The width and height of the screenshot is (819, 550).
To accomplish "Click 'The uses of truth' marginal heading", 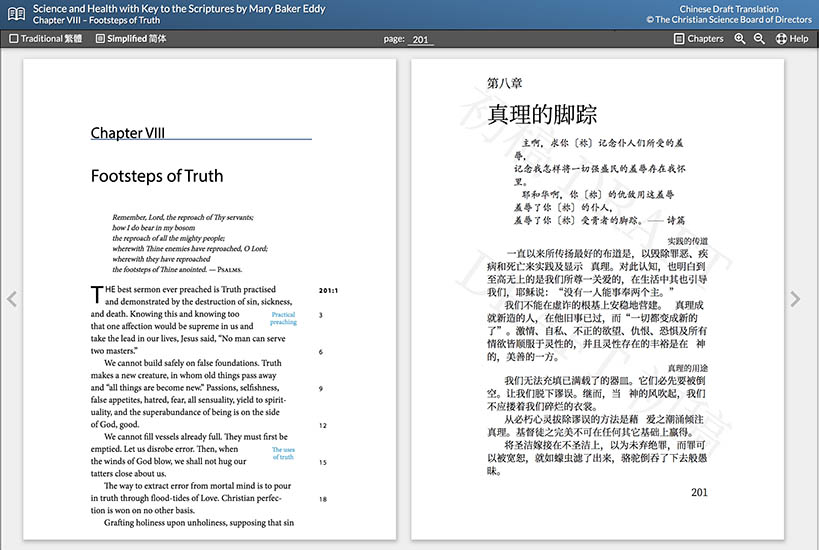I will [283, 453].
